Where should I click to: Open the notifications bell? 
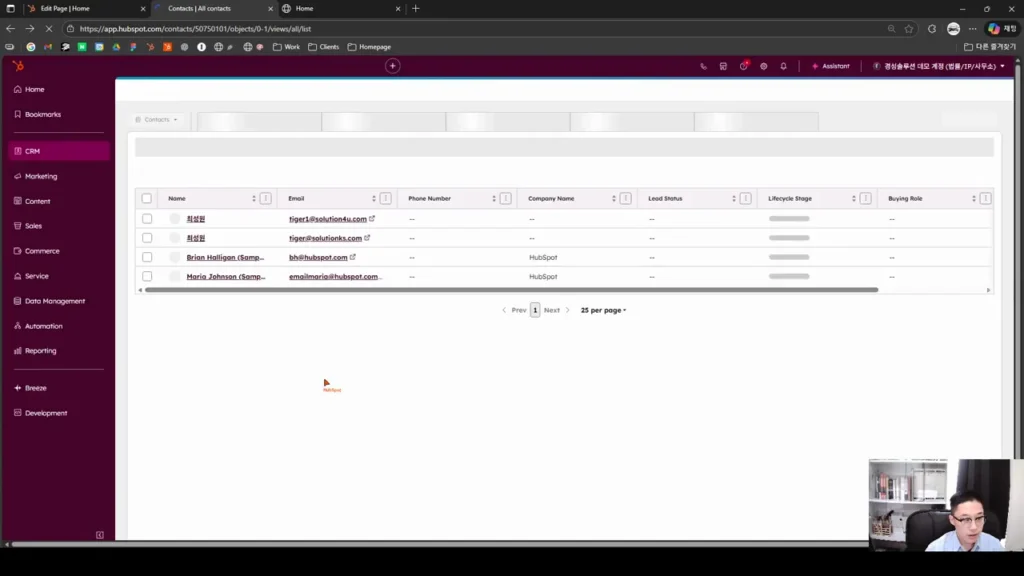784,67
